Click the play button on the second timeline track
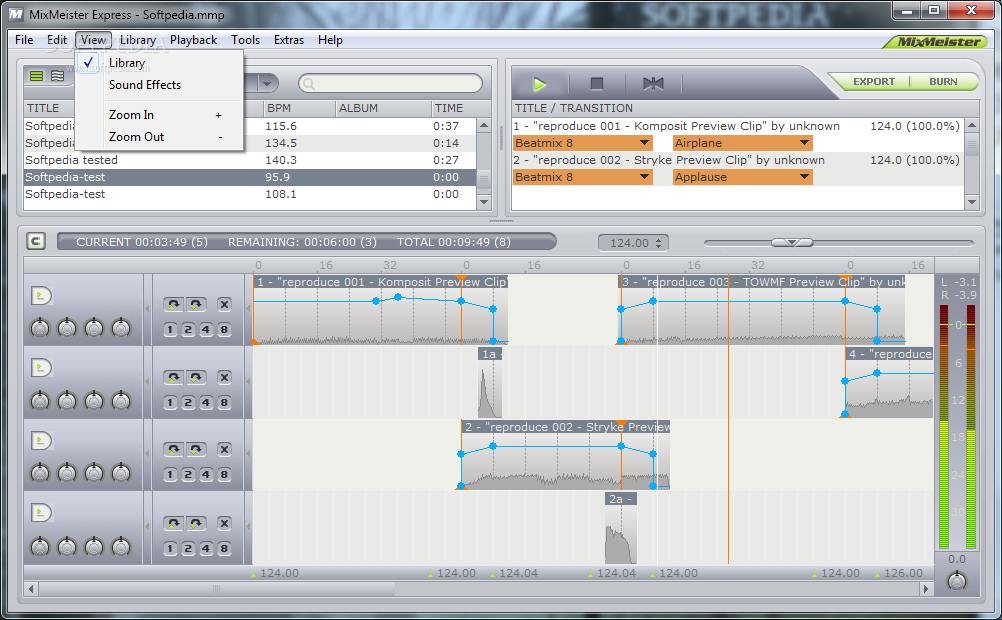 pos(41,368)
